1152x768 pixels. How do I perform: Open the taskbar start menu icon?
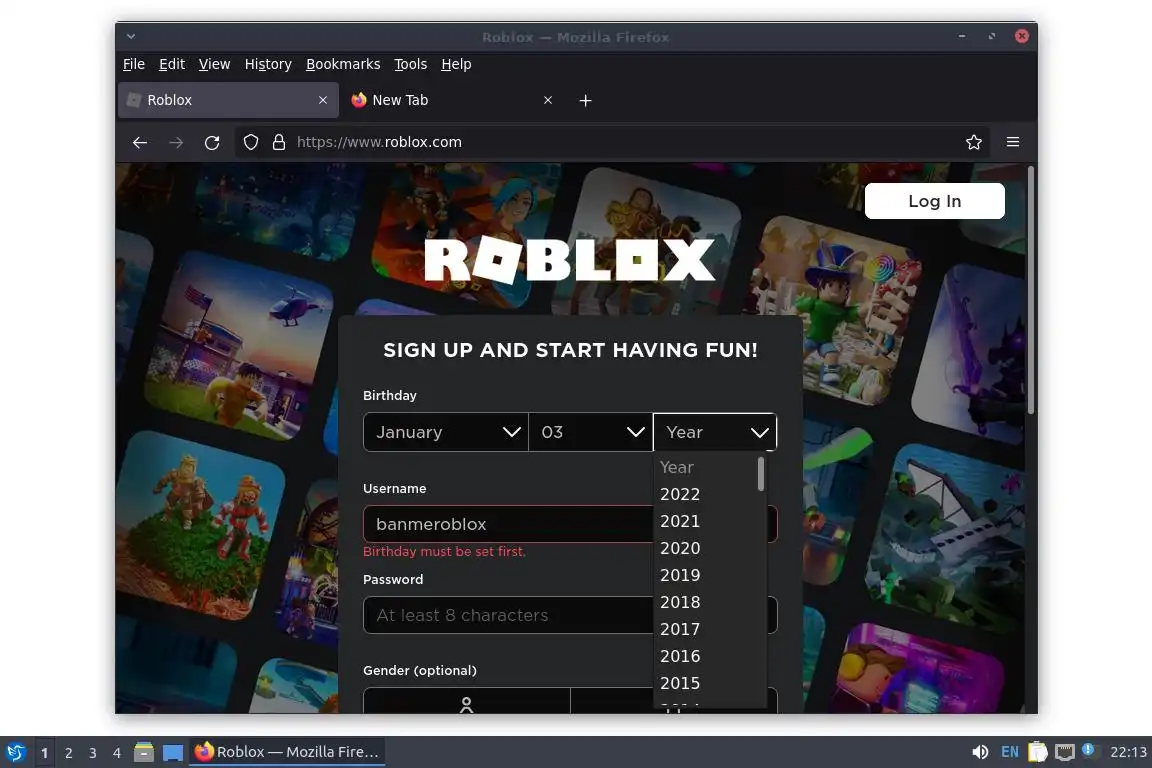tap(15, 752)
